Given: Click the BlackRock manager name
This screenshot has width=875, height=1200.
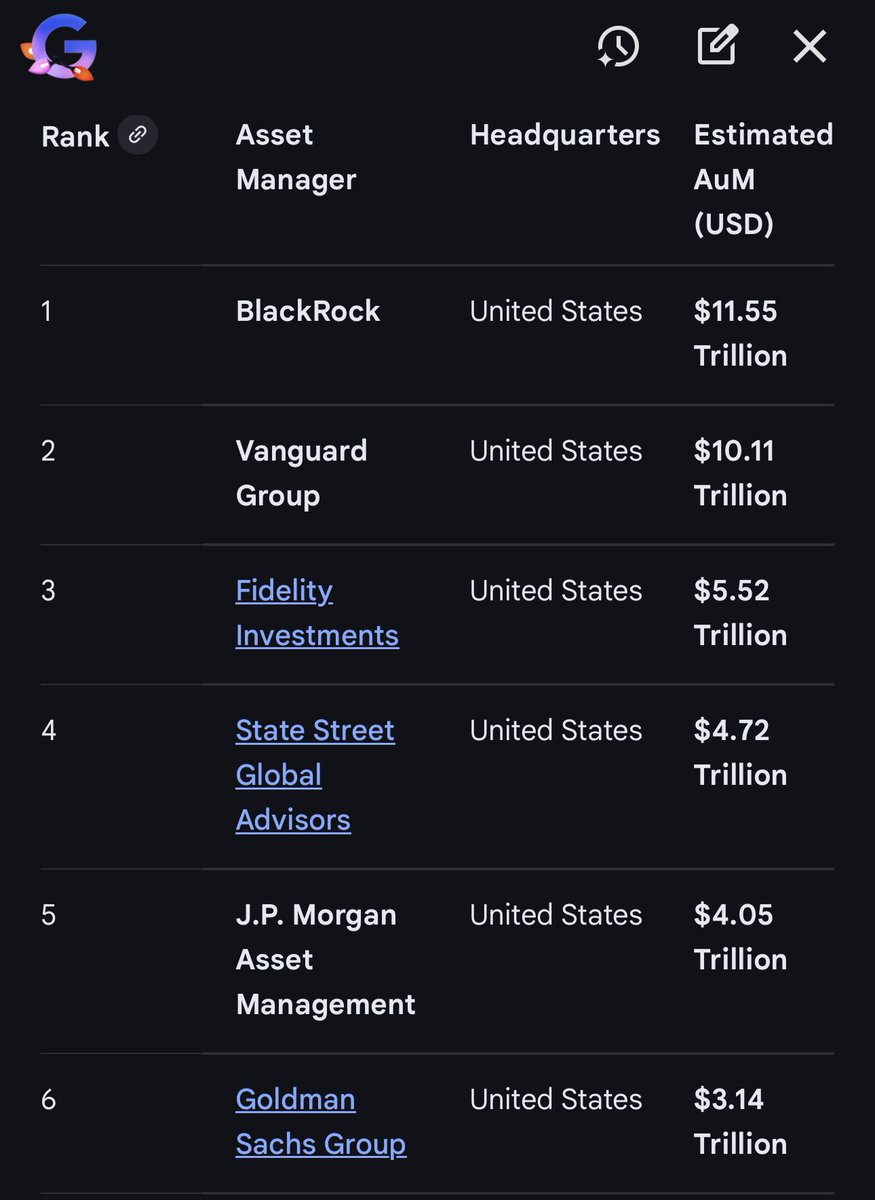Looking at the screenshot, I should (307, 311).
